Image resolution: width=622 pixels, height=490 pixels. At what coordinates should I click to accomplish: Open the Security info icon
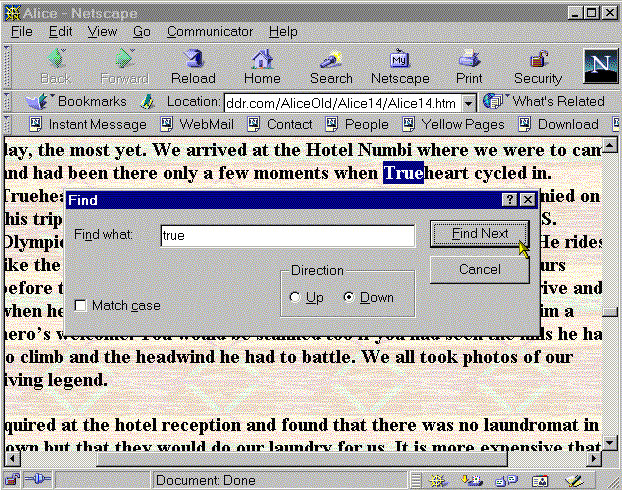click(538, 66)
